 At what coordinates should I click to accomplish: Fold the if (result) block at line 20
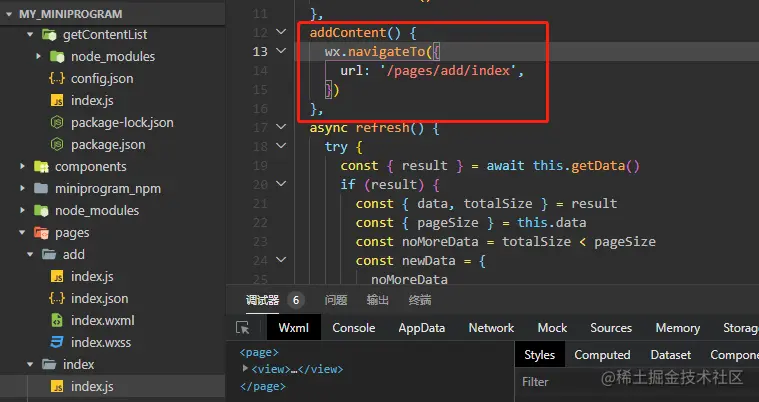click(281, 184)
